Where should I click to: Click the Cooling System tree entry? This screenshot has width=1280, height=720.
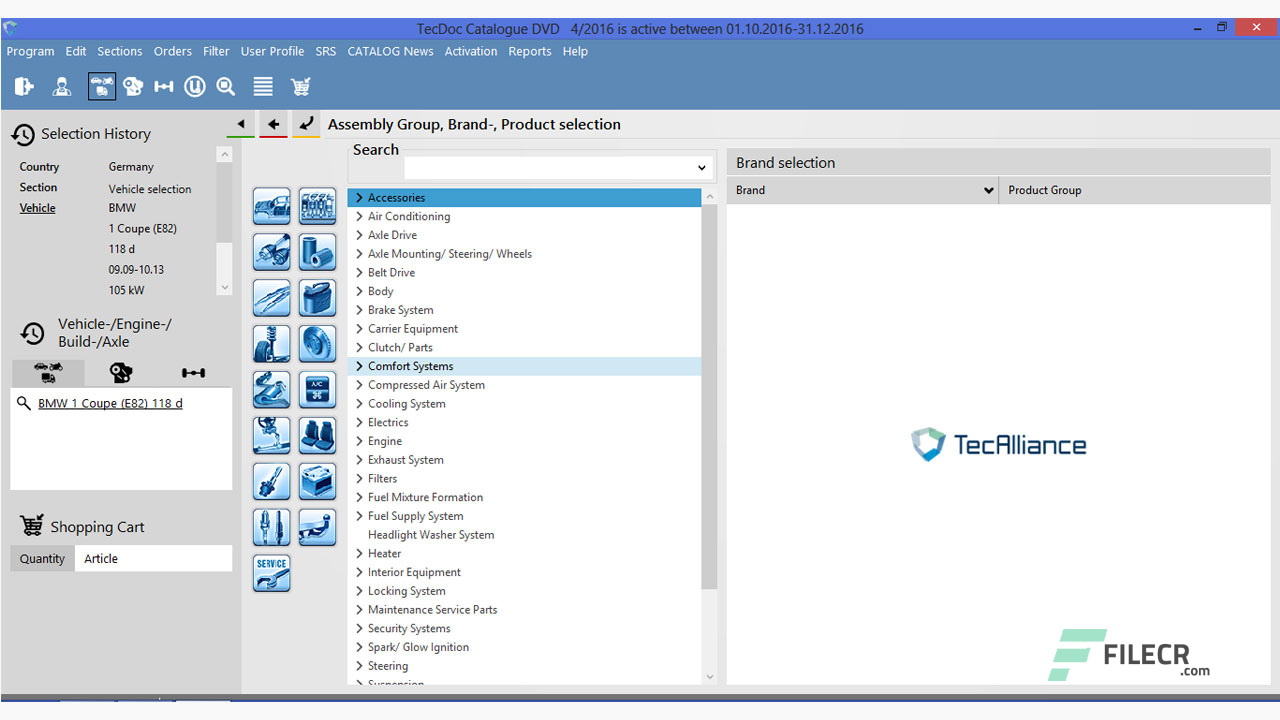click(x=406, y=404)
